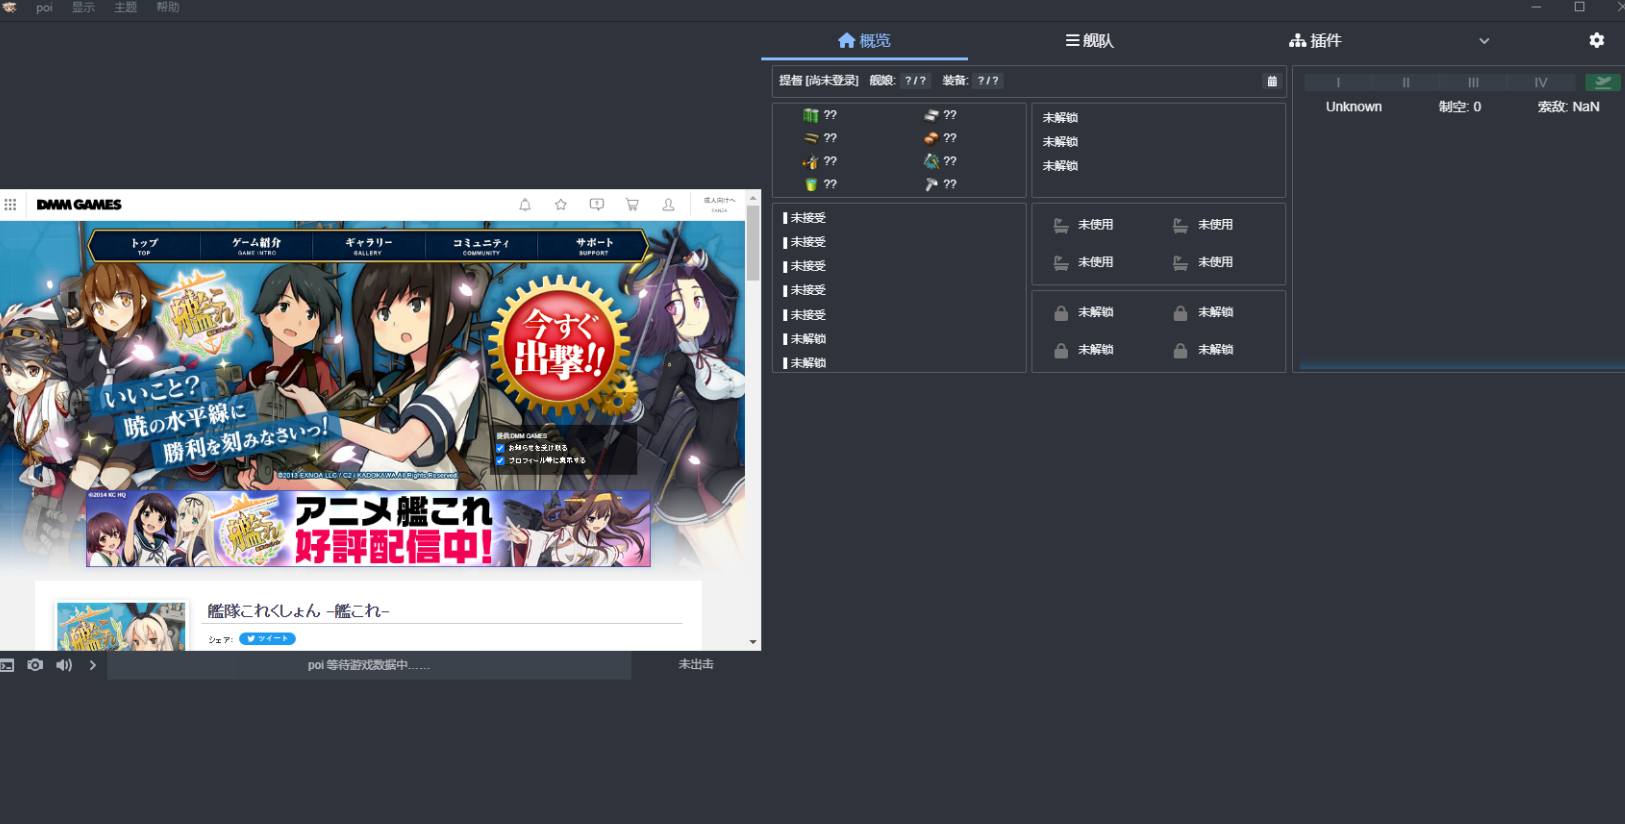Viewport: 1625px width, 824px height.
Task: Toggle the プロフィール等に表示する checkbox
Action: point(500,460)
